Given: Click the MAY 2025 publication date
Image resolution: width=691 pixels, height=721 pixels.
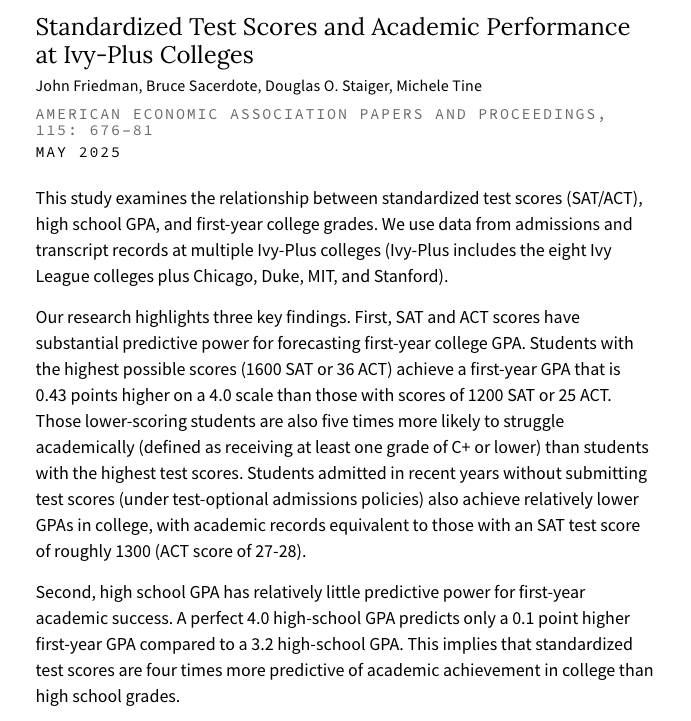Looking at the screenshot, I should 78,152.
